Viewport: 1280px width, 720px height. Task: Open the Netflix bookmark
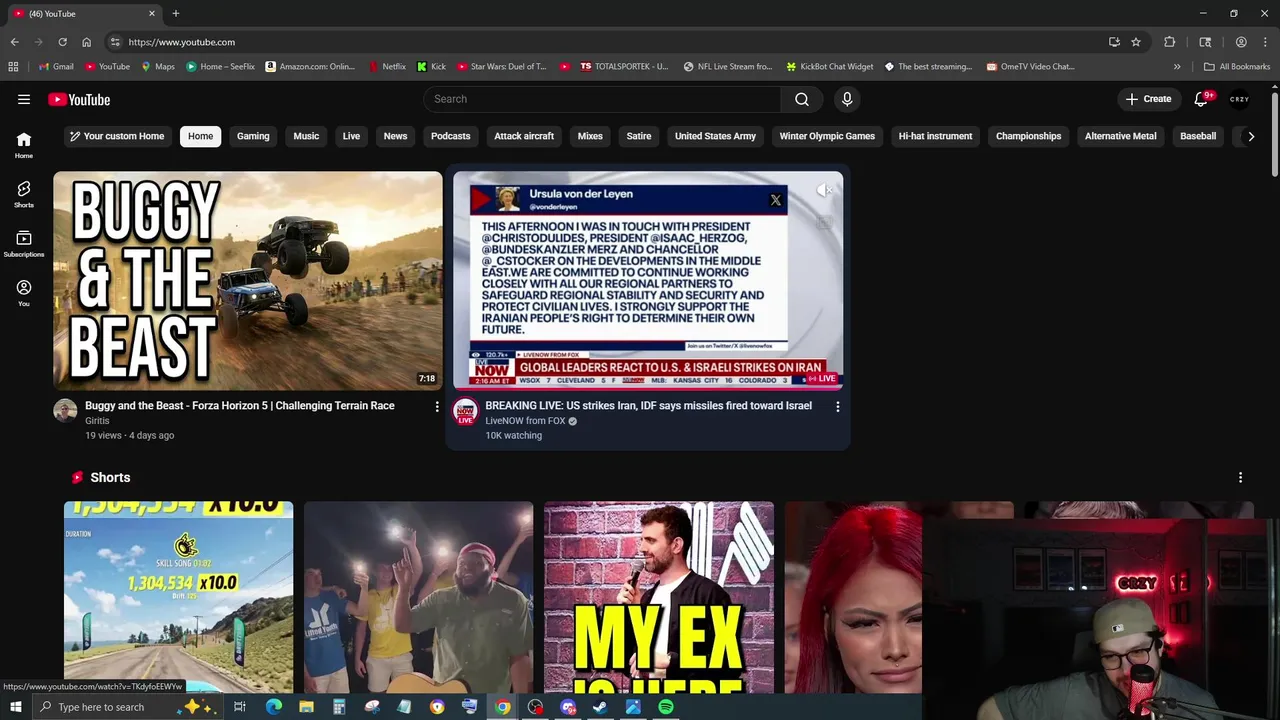point(387,67)
